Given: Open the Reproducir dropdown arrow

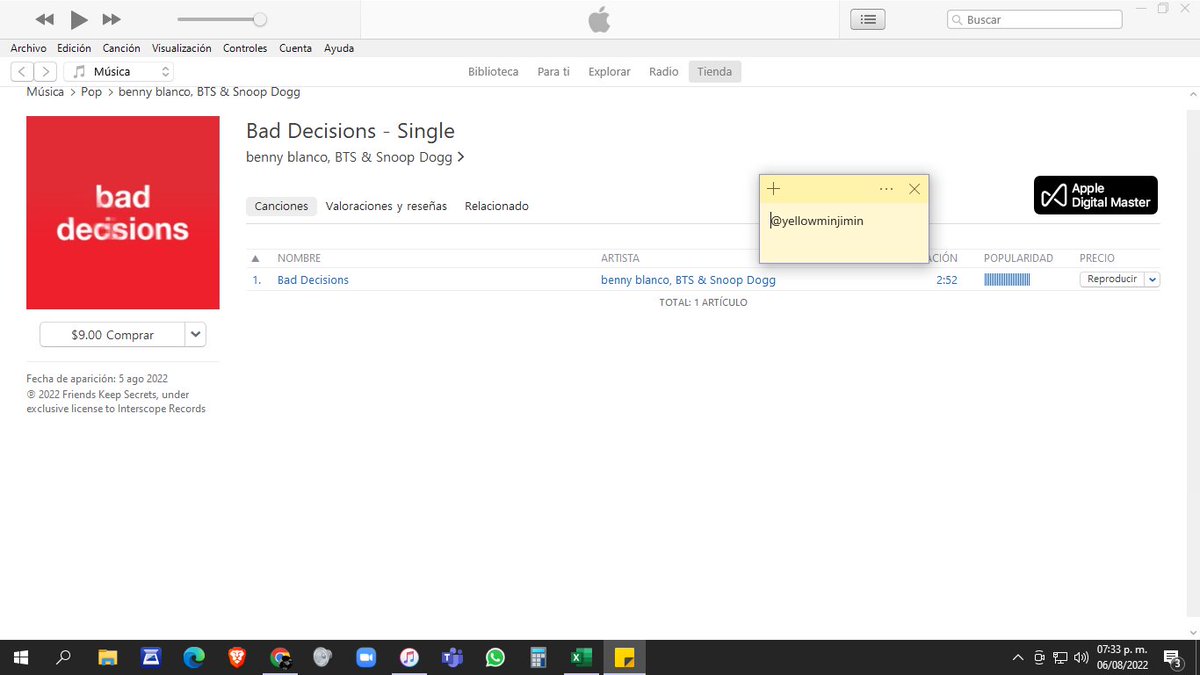Looking at the screenshot, I should [x=1152, y=279].
